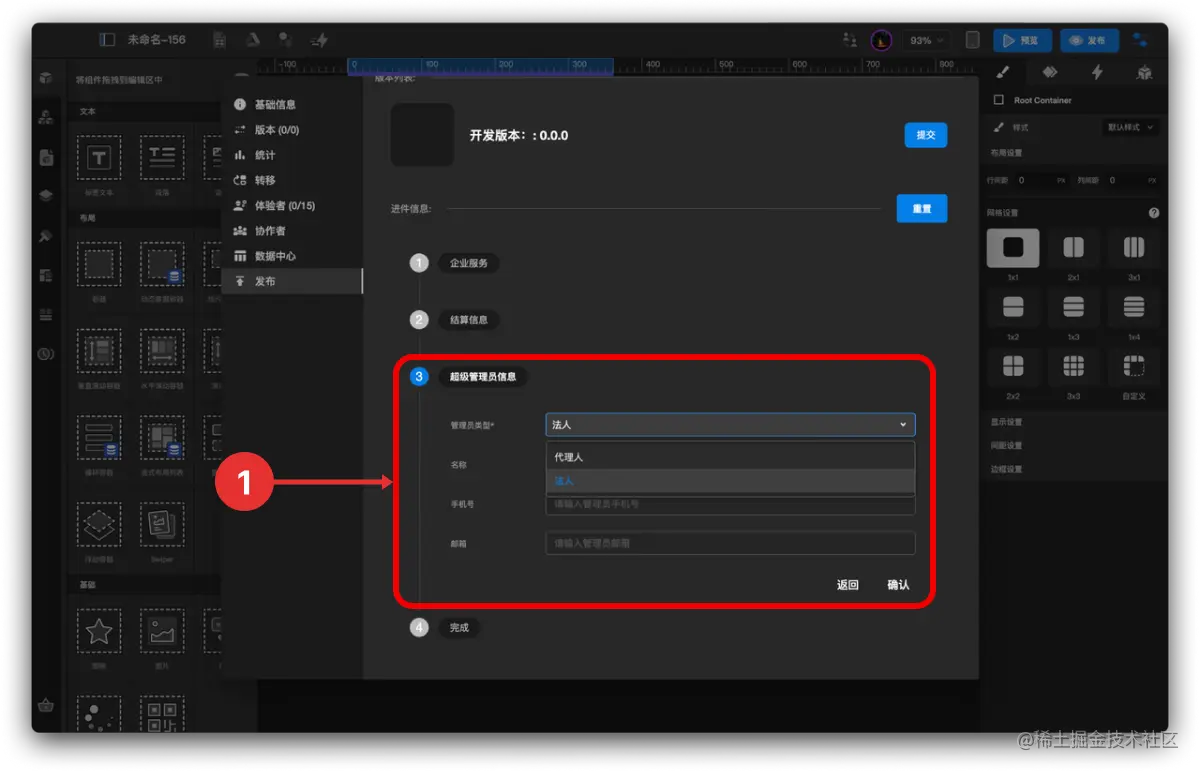The height and width of the screenshot is (772, 1200).
Task: Click the 返回 back link
Action: point(848,585)
